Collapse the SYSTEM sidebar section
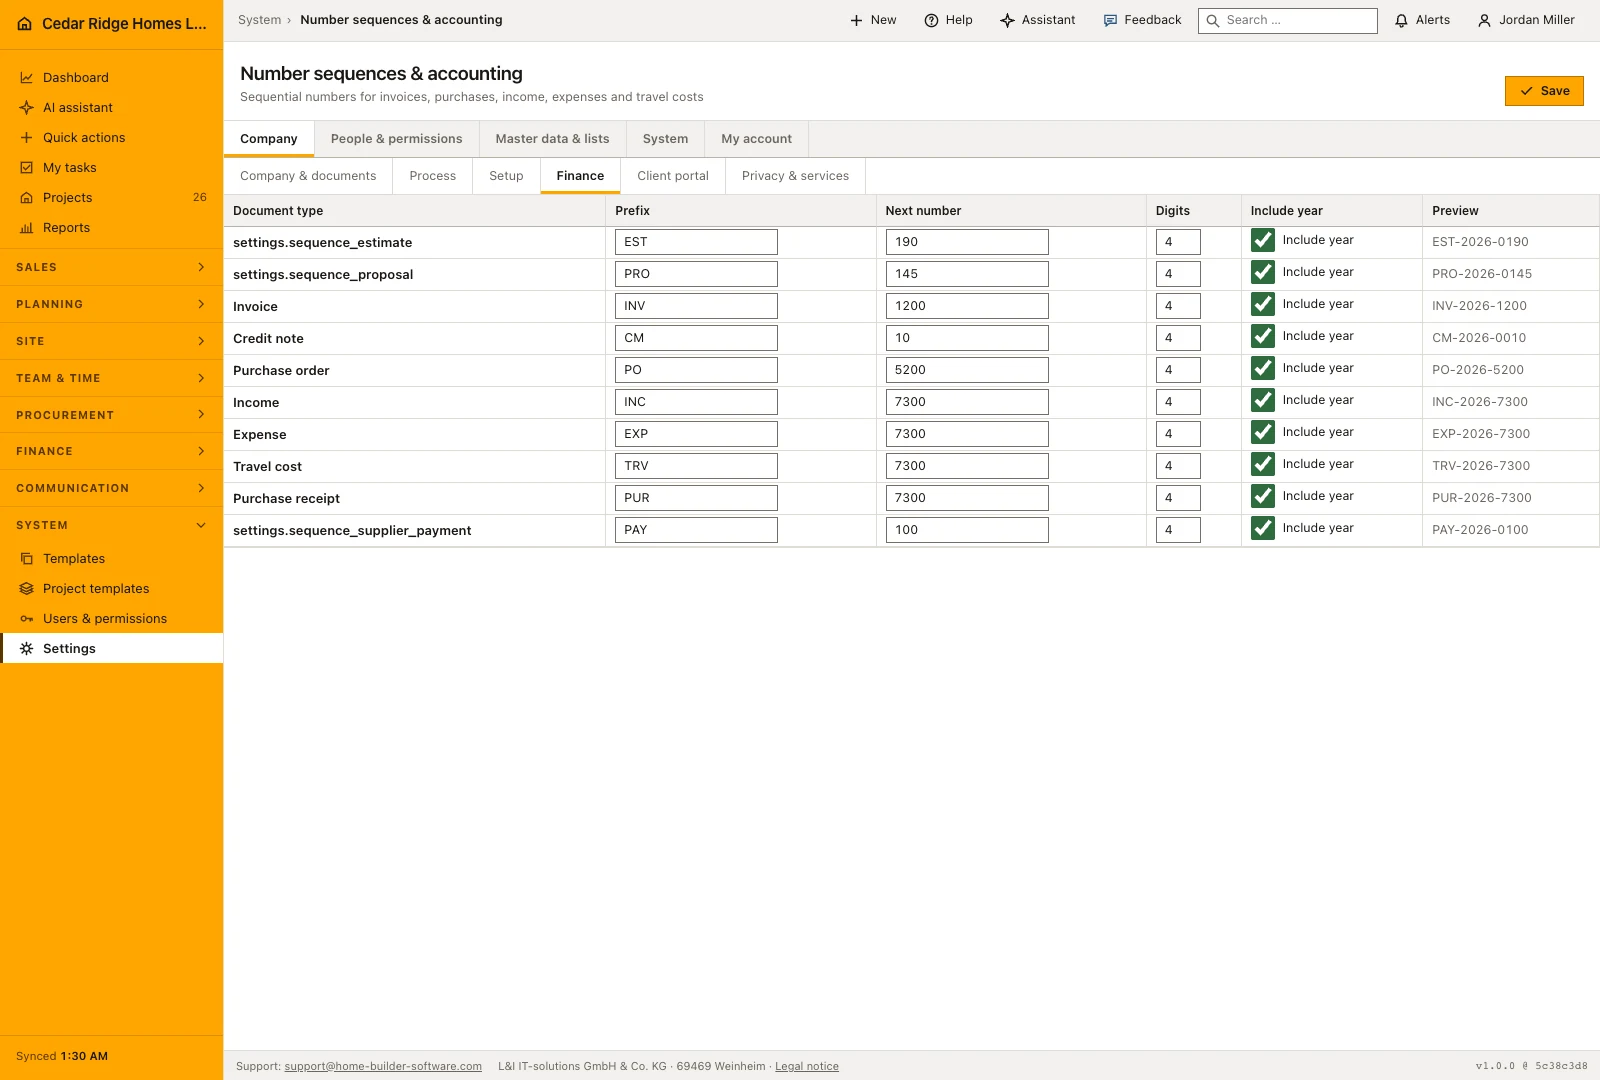The width and height of the screenshot is (1600, 1080). tap(111, 525)
